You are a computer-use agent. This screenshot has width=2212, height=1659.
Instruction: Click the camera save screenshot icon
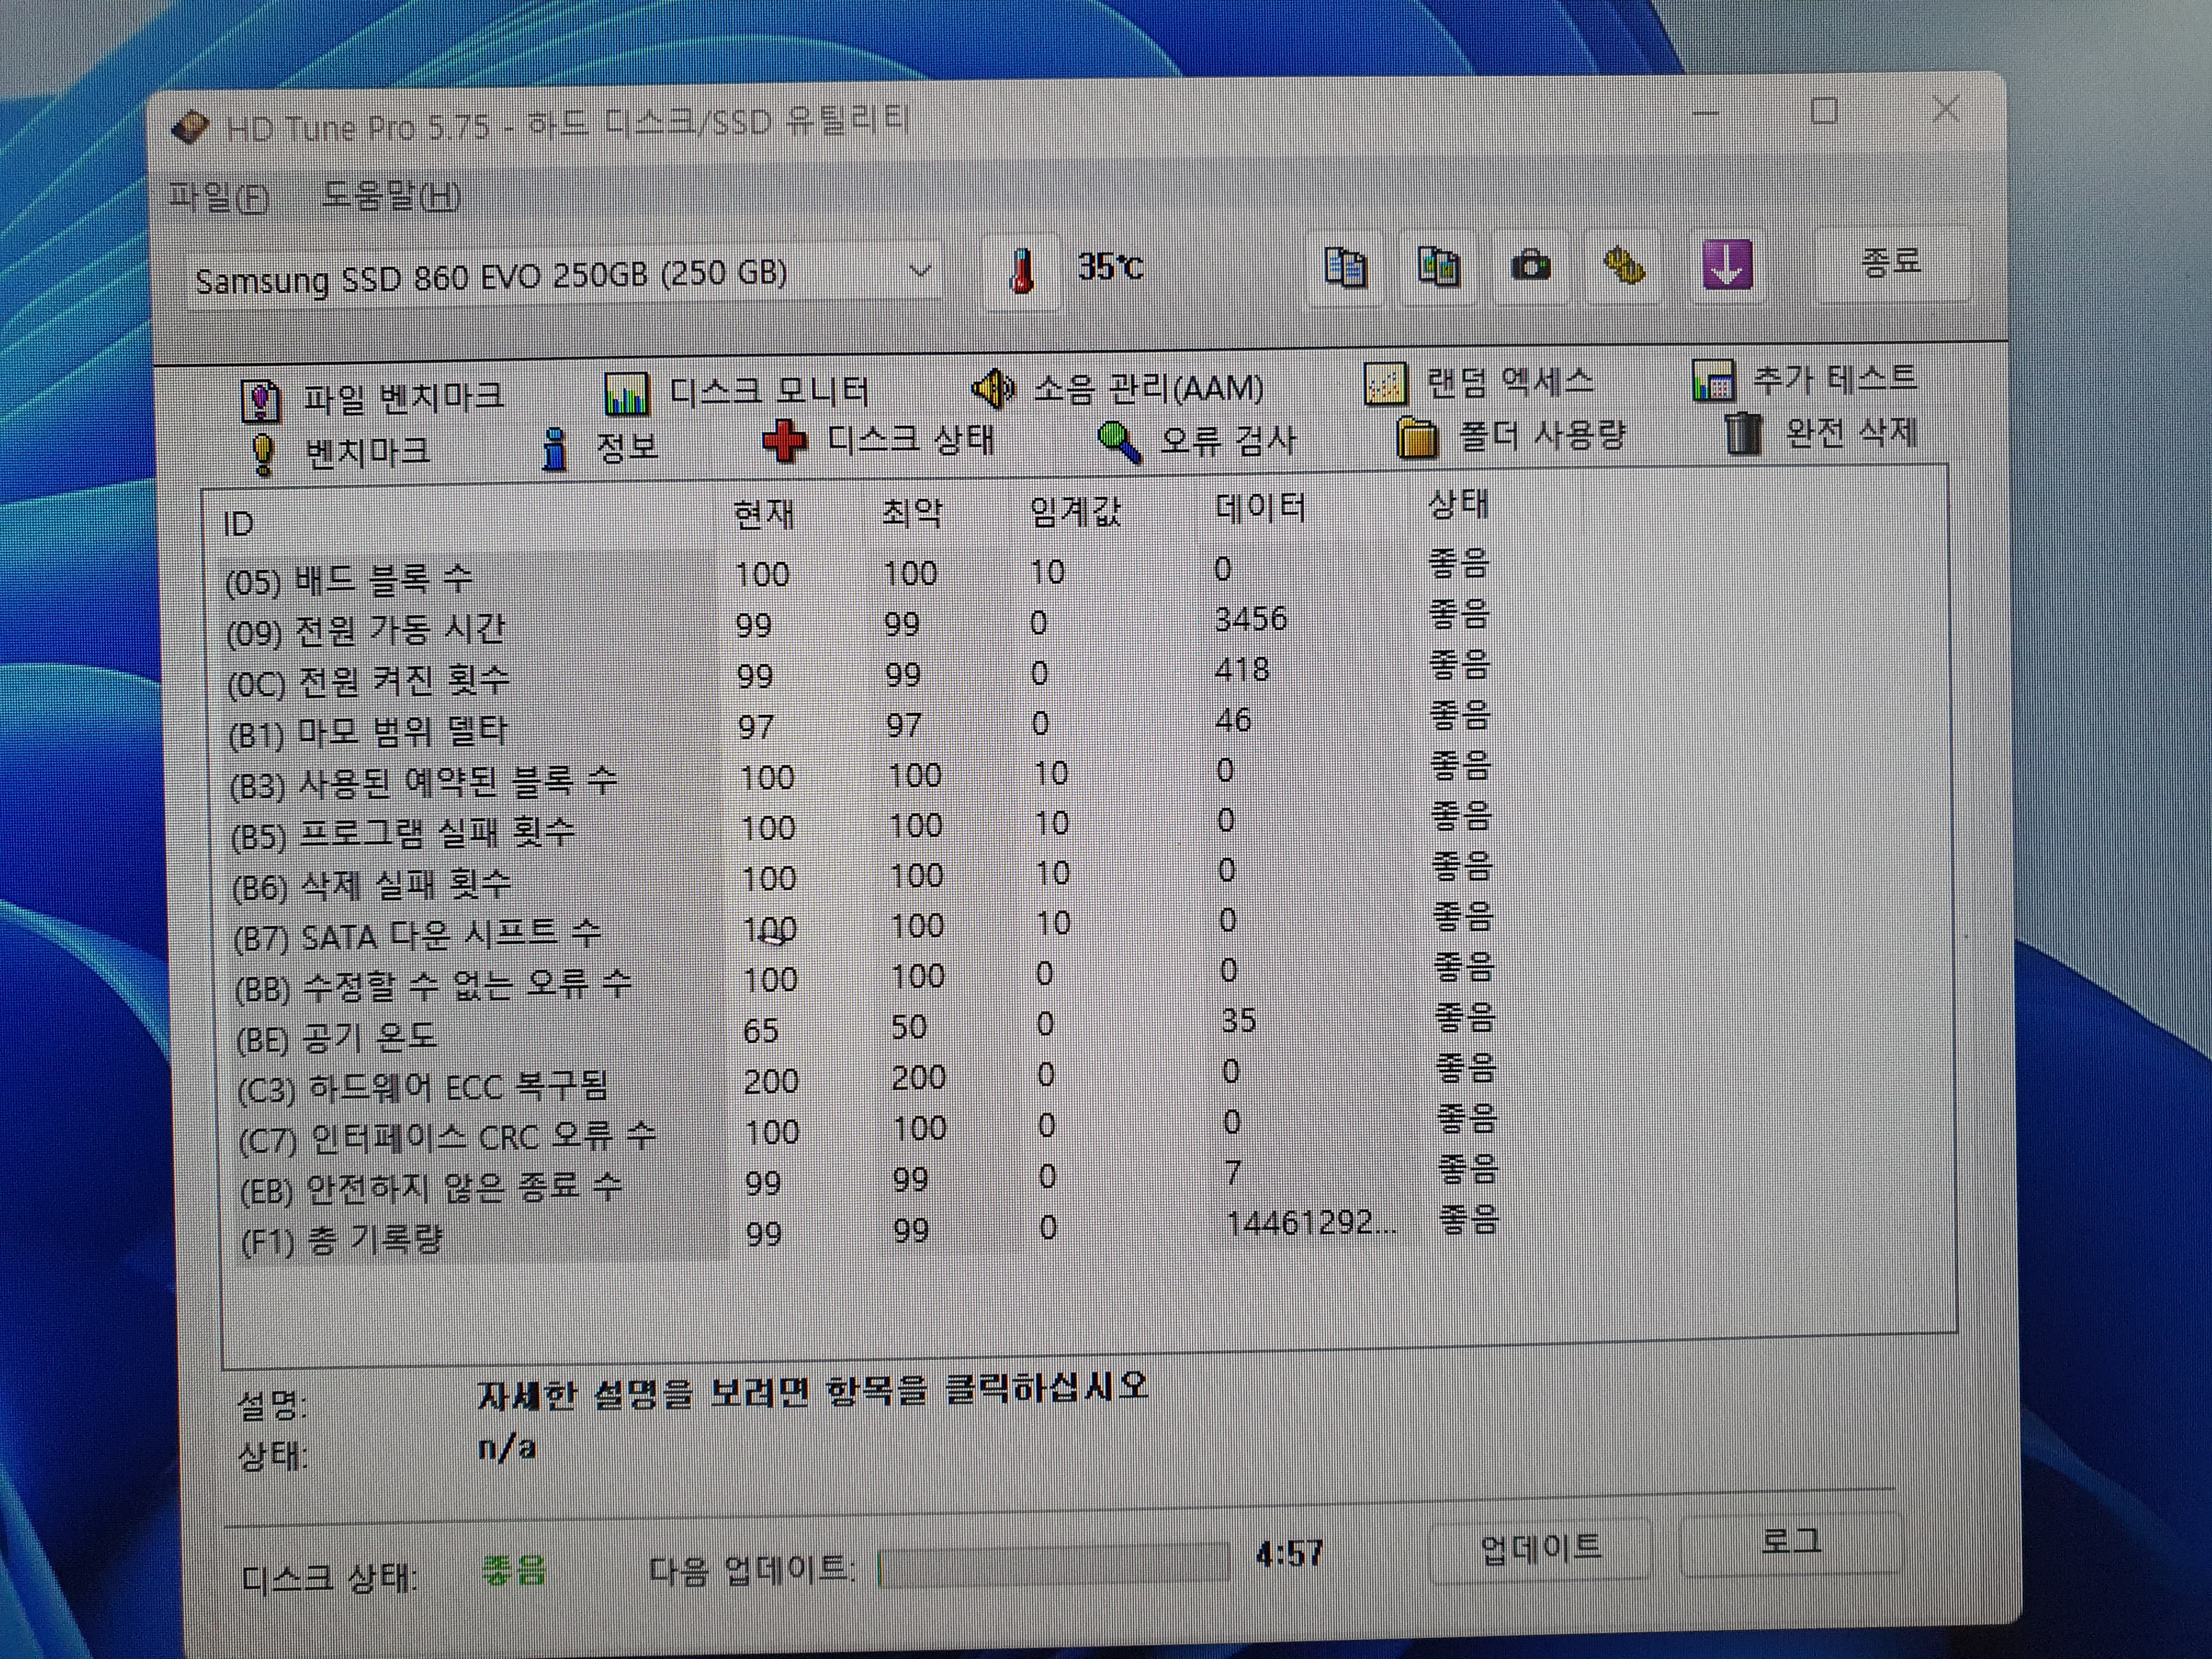[1530, 266]
